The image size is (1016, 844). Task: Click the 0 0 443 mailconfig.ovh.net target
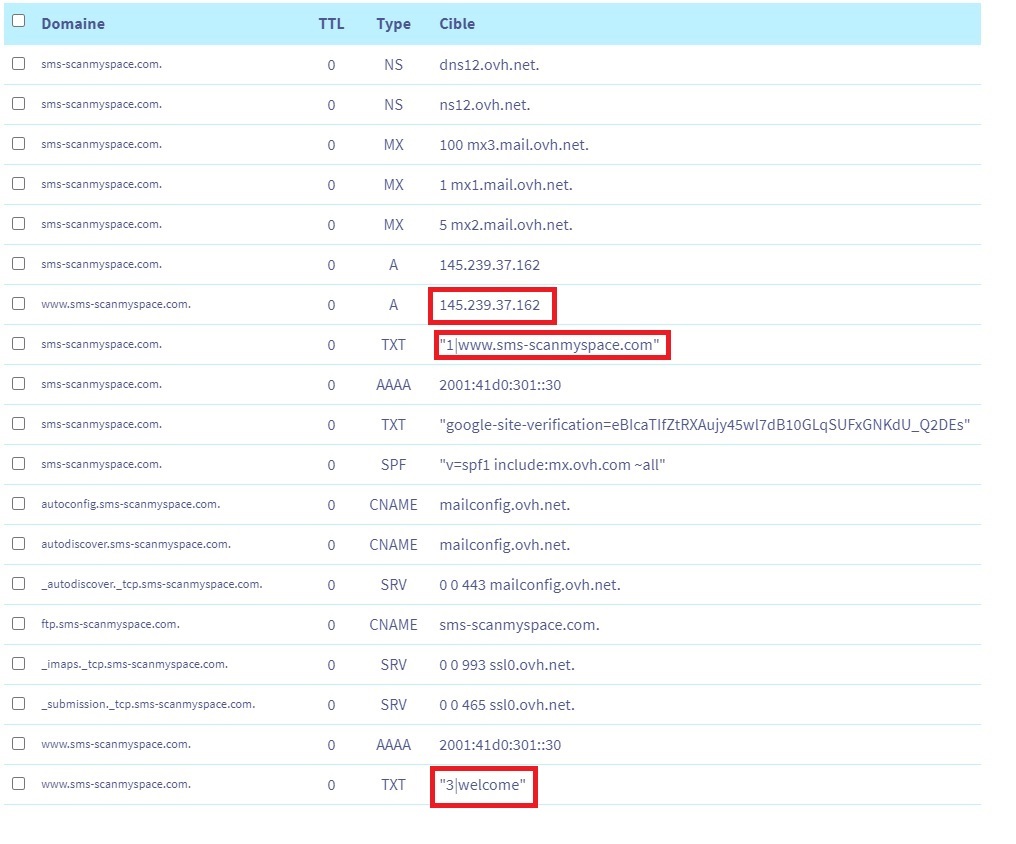pyautogui.click(x=530, y=585)
